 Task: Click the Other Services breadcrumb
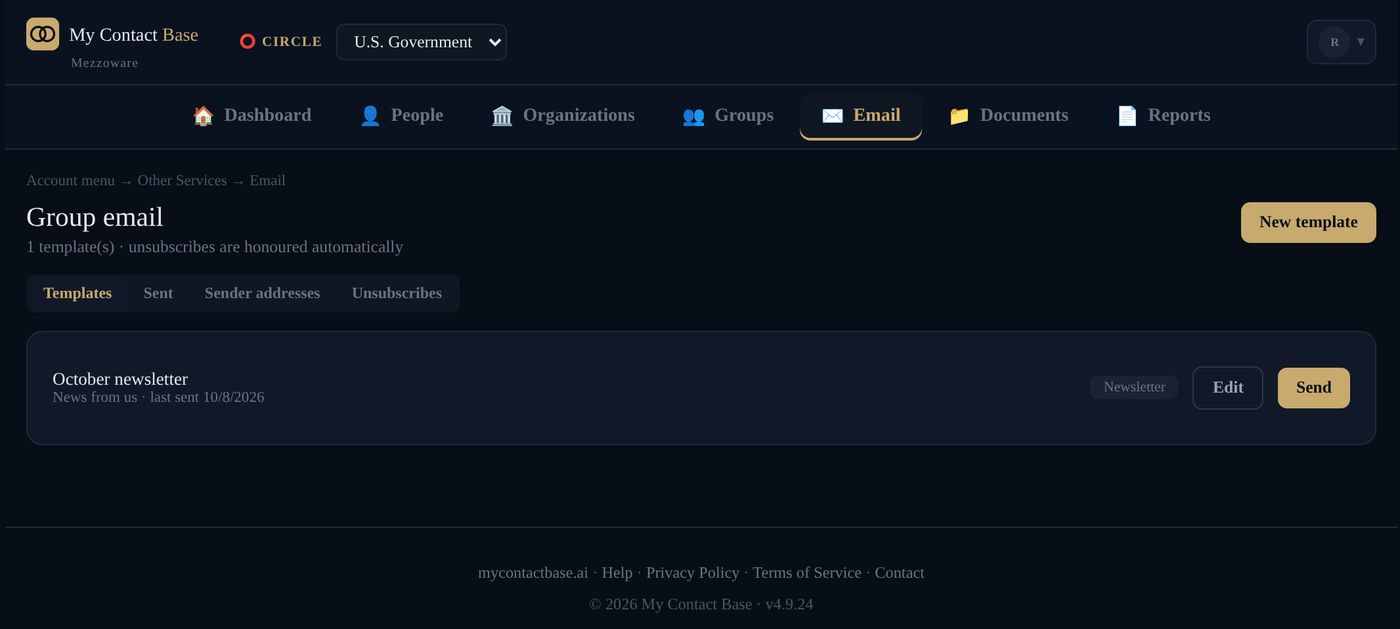(182, 180)
